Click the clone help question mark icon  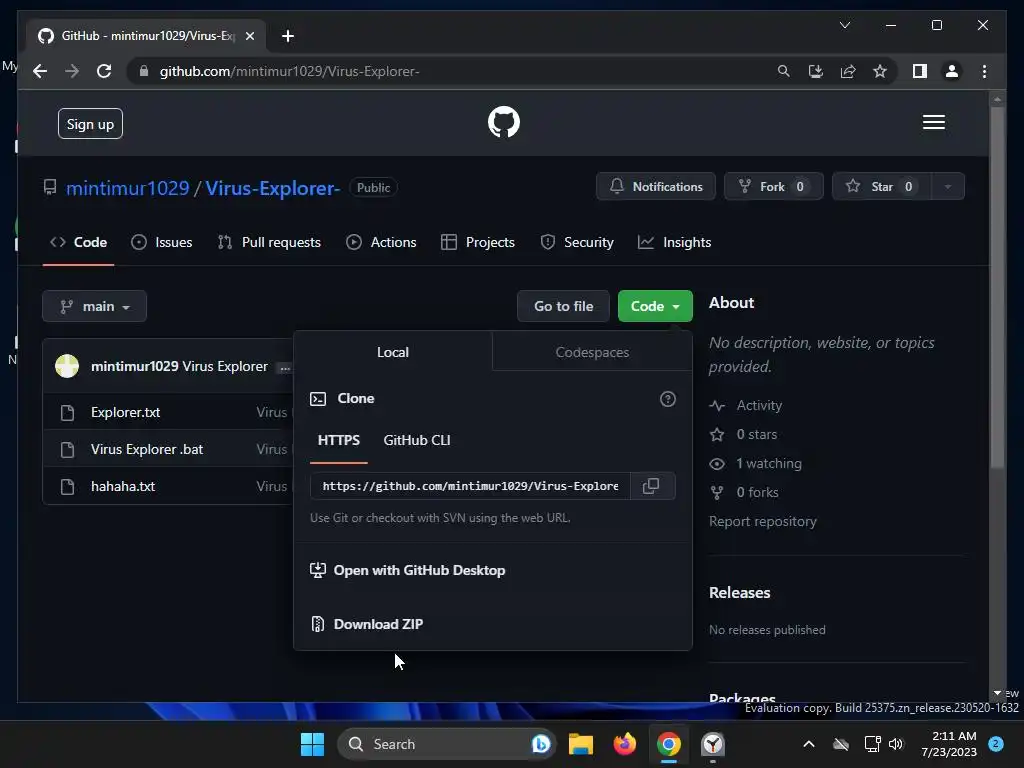pyautogui.click(x=667, y=399)
